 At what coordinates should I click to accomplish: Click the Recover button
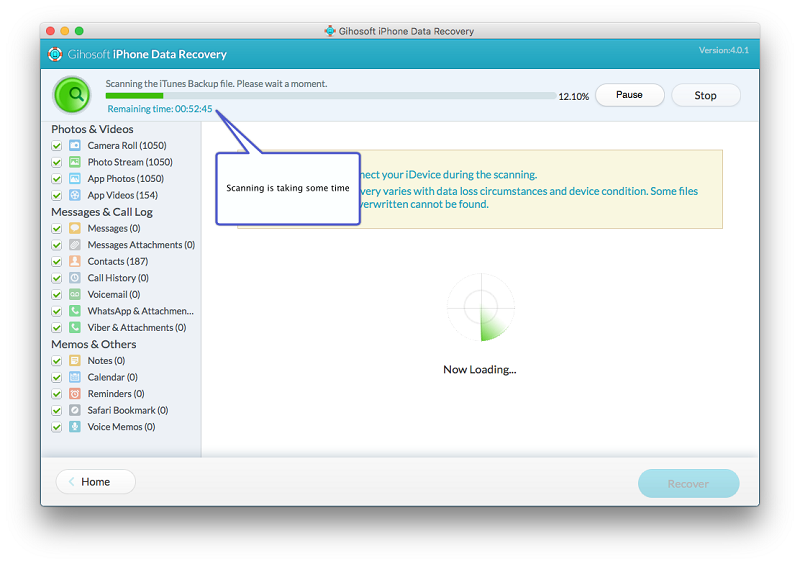point(688,483)
